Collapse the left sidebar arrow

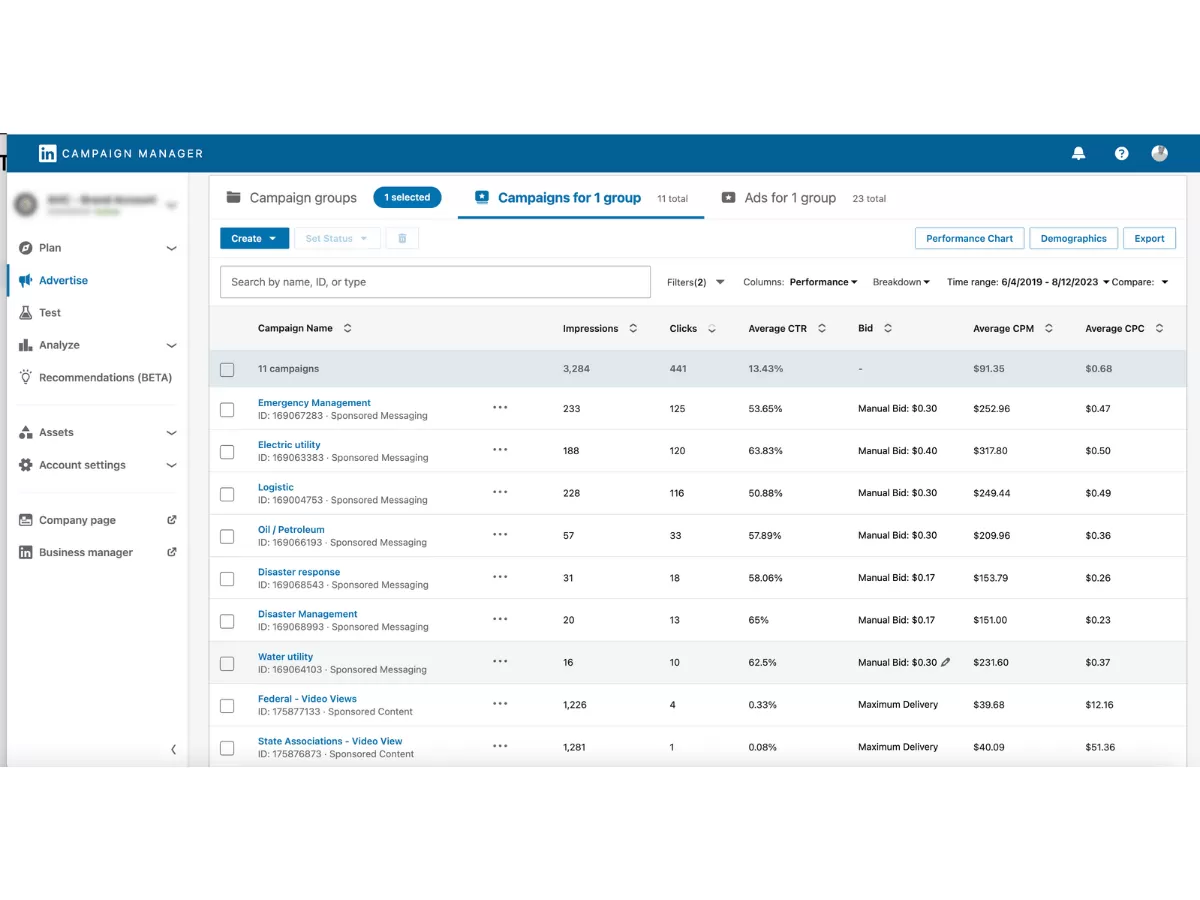click(x=173, y=749)
